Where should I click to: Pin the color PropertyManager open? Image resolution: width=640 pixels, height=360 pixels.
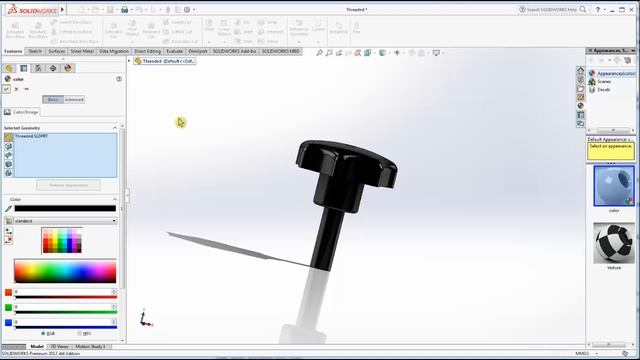[27, 89]
